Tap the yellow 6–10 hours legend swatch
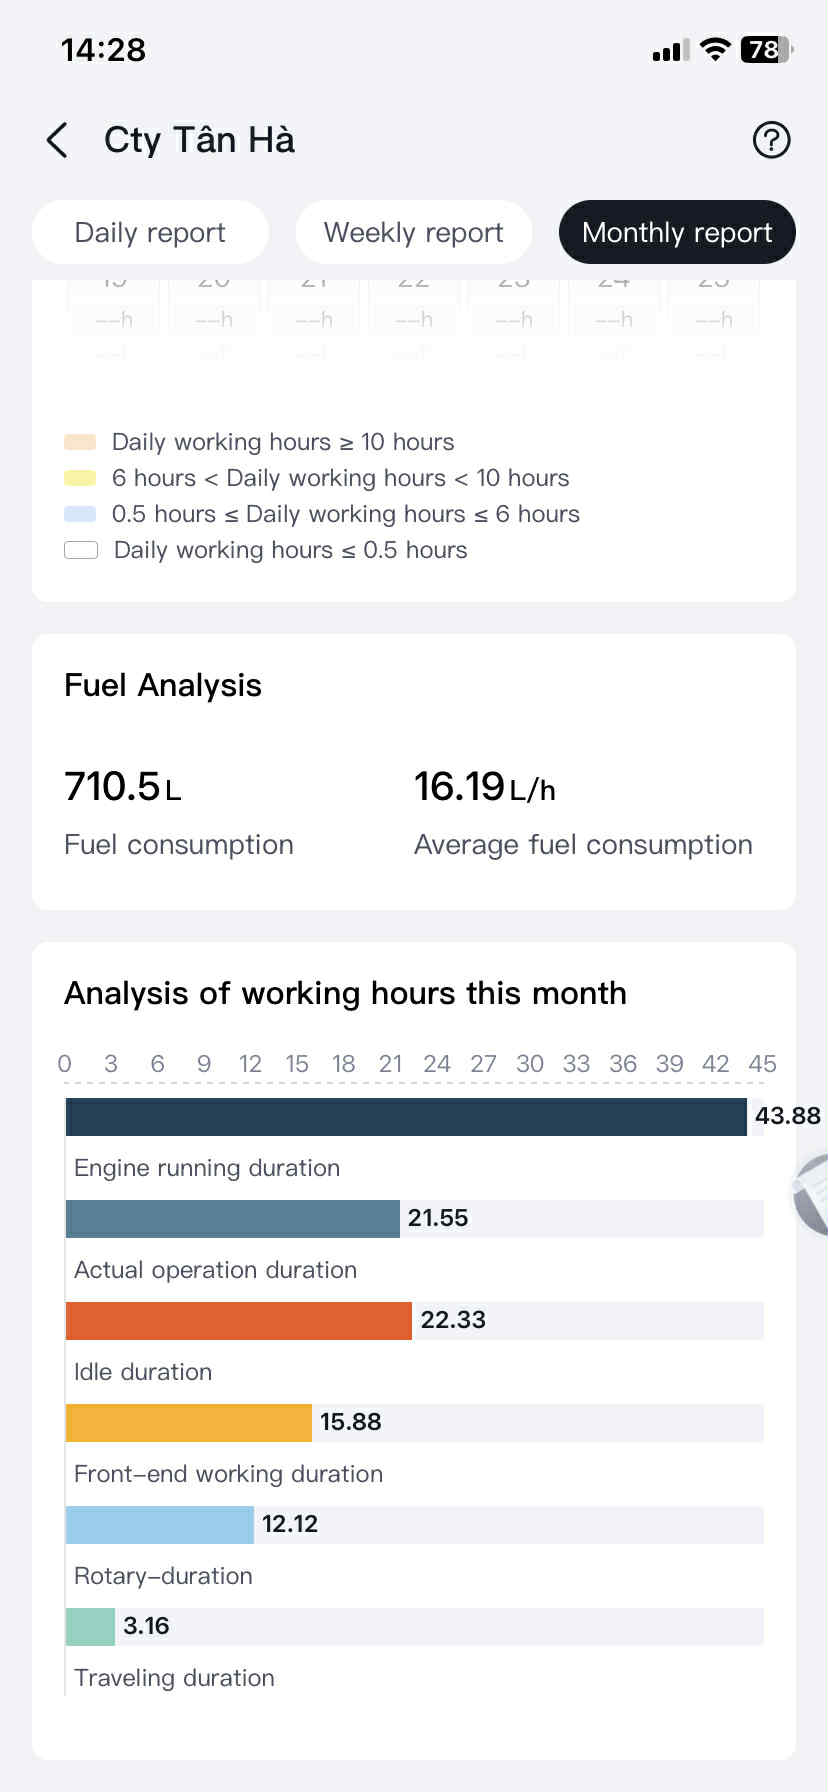The height and width of the screenshot is (1792, 828). [80, 478]
